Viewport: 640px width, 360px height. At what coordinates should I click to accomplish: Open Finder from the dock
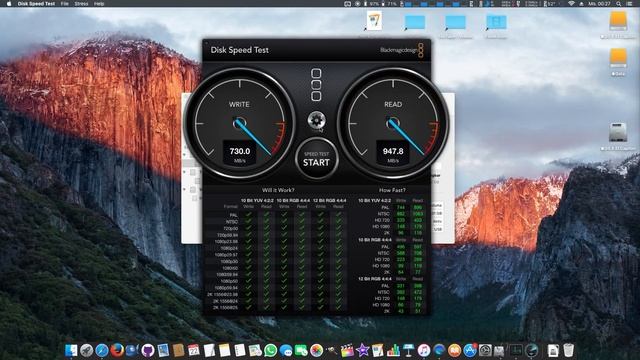[x=71, y=350]
